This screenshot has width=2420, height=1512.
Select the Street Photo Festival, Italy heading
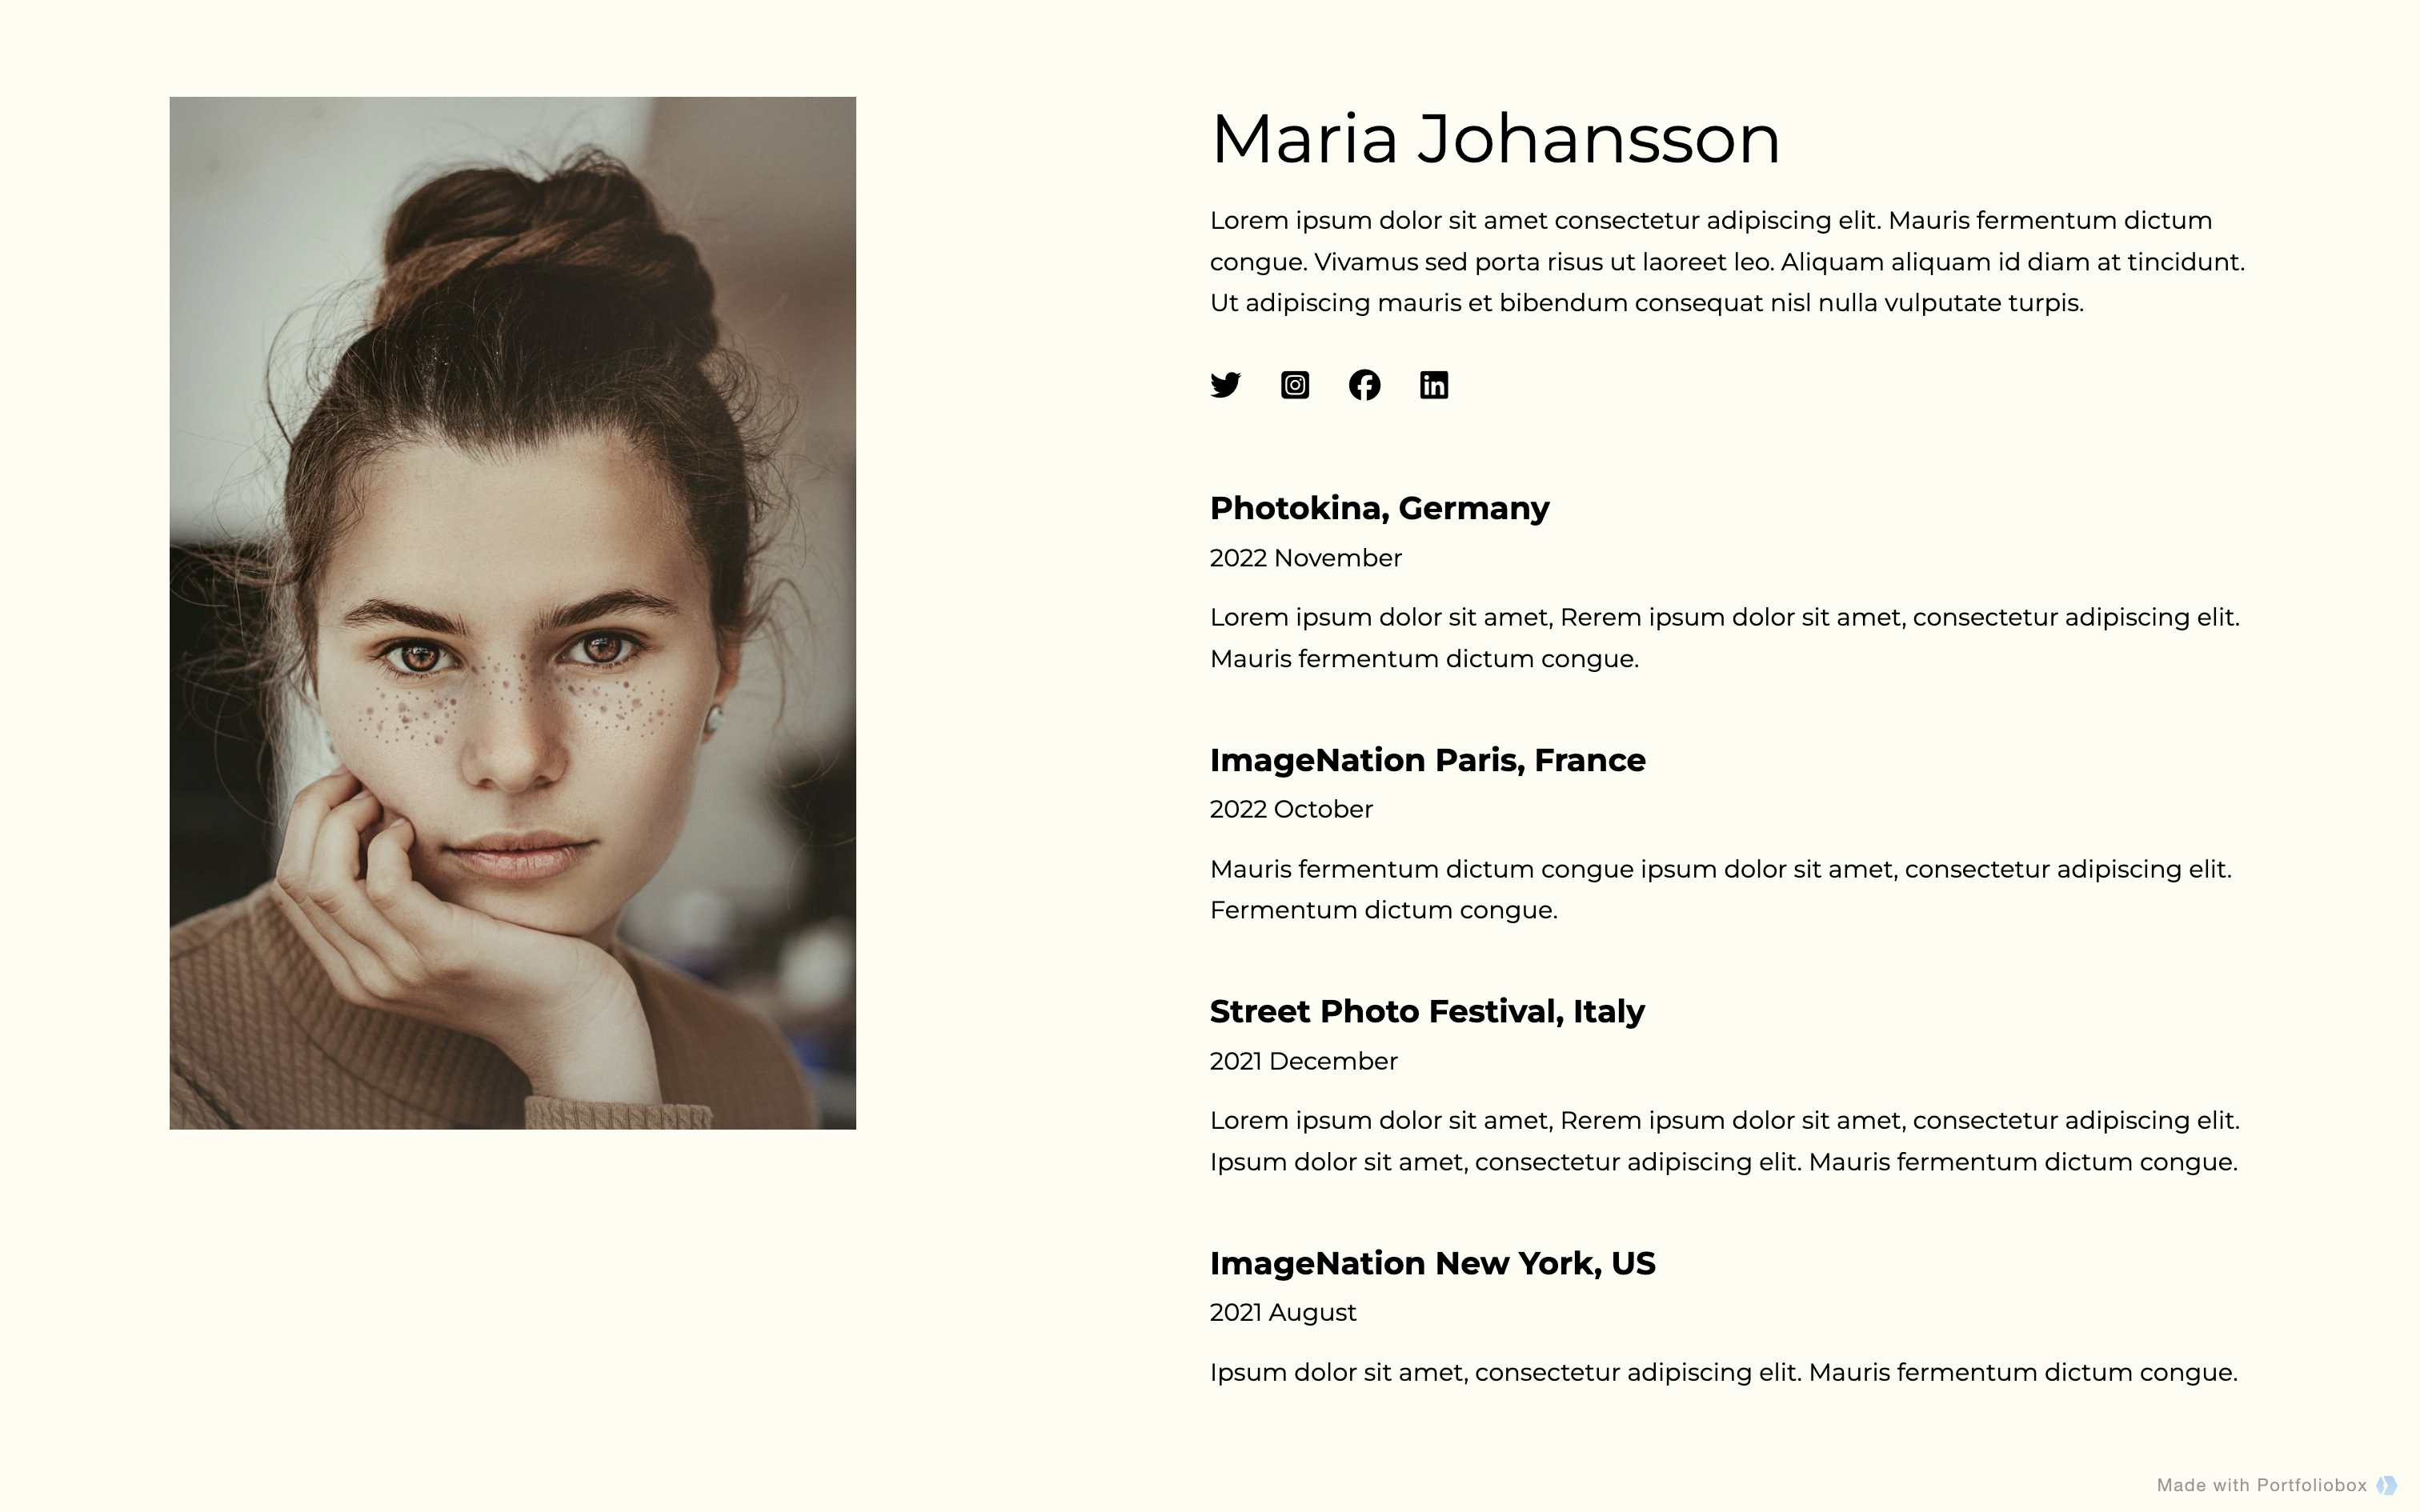pyautogui.click(x=1427, y=1011)
